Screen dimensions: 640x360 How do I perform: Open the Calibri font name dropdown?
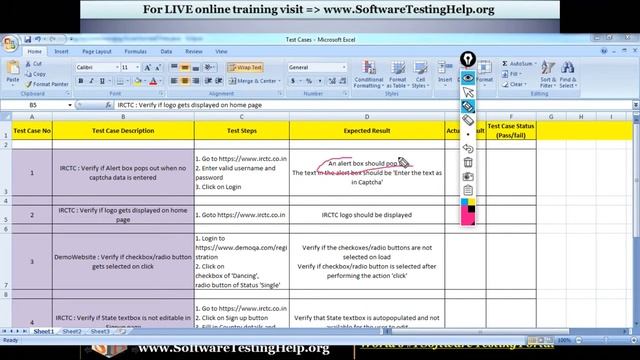117,67
